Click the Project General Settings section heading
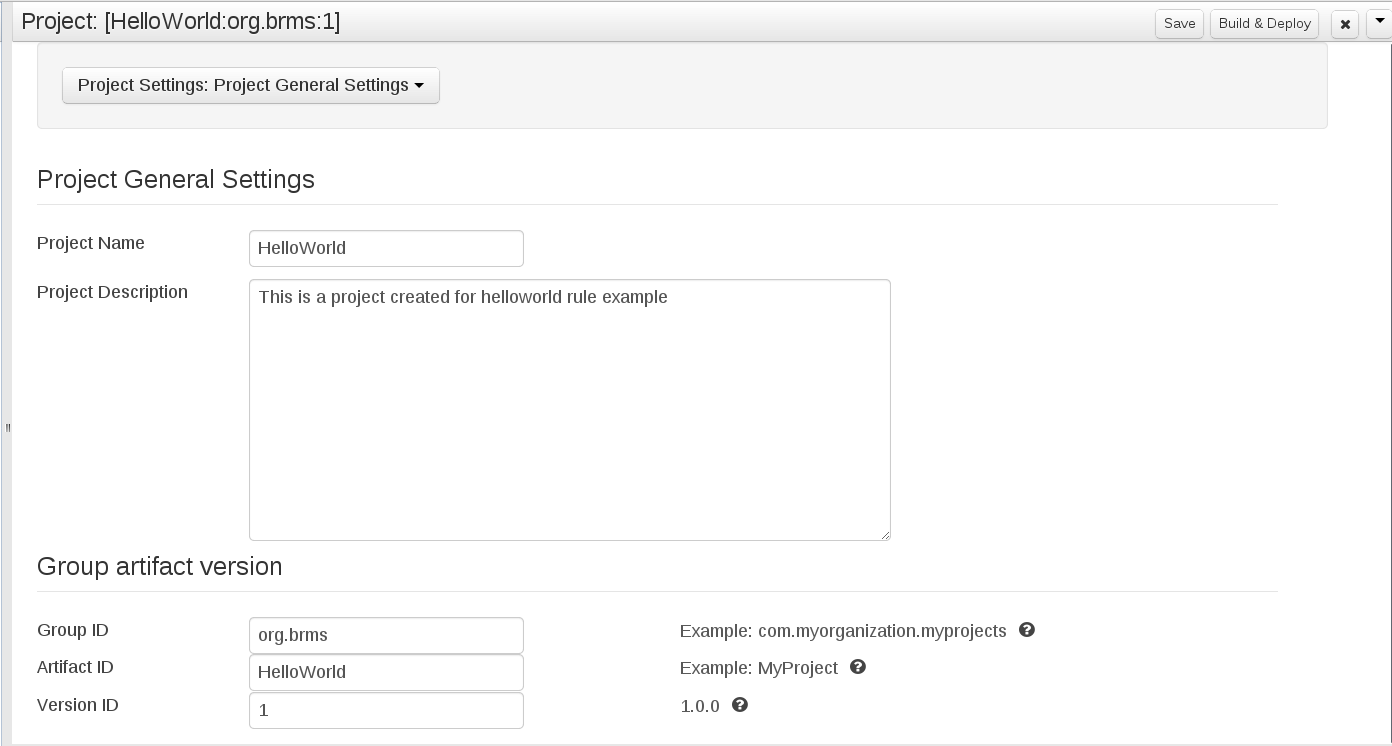The image size is (1392, 746). (x=176, y=179)
